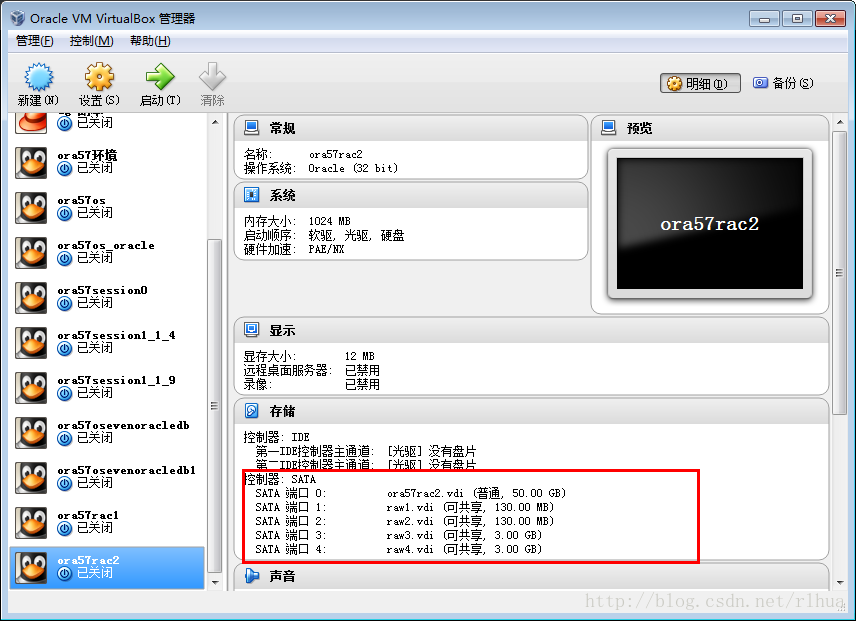856x621 pixels.
Task: Open the 帮助(H) menu
Action: click(150, 41)
